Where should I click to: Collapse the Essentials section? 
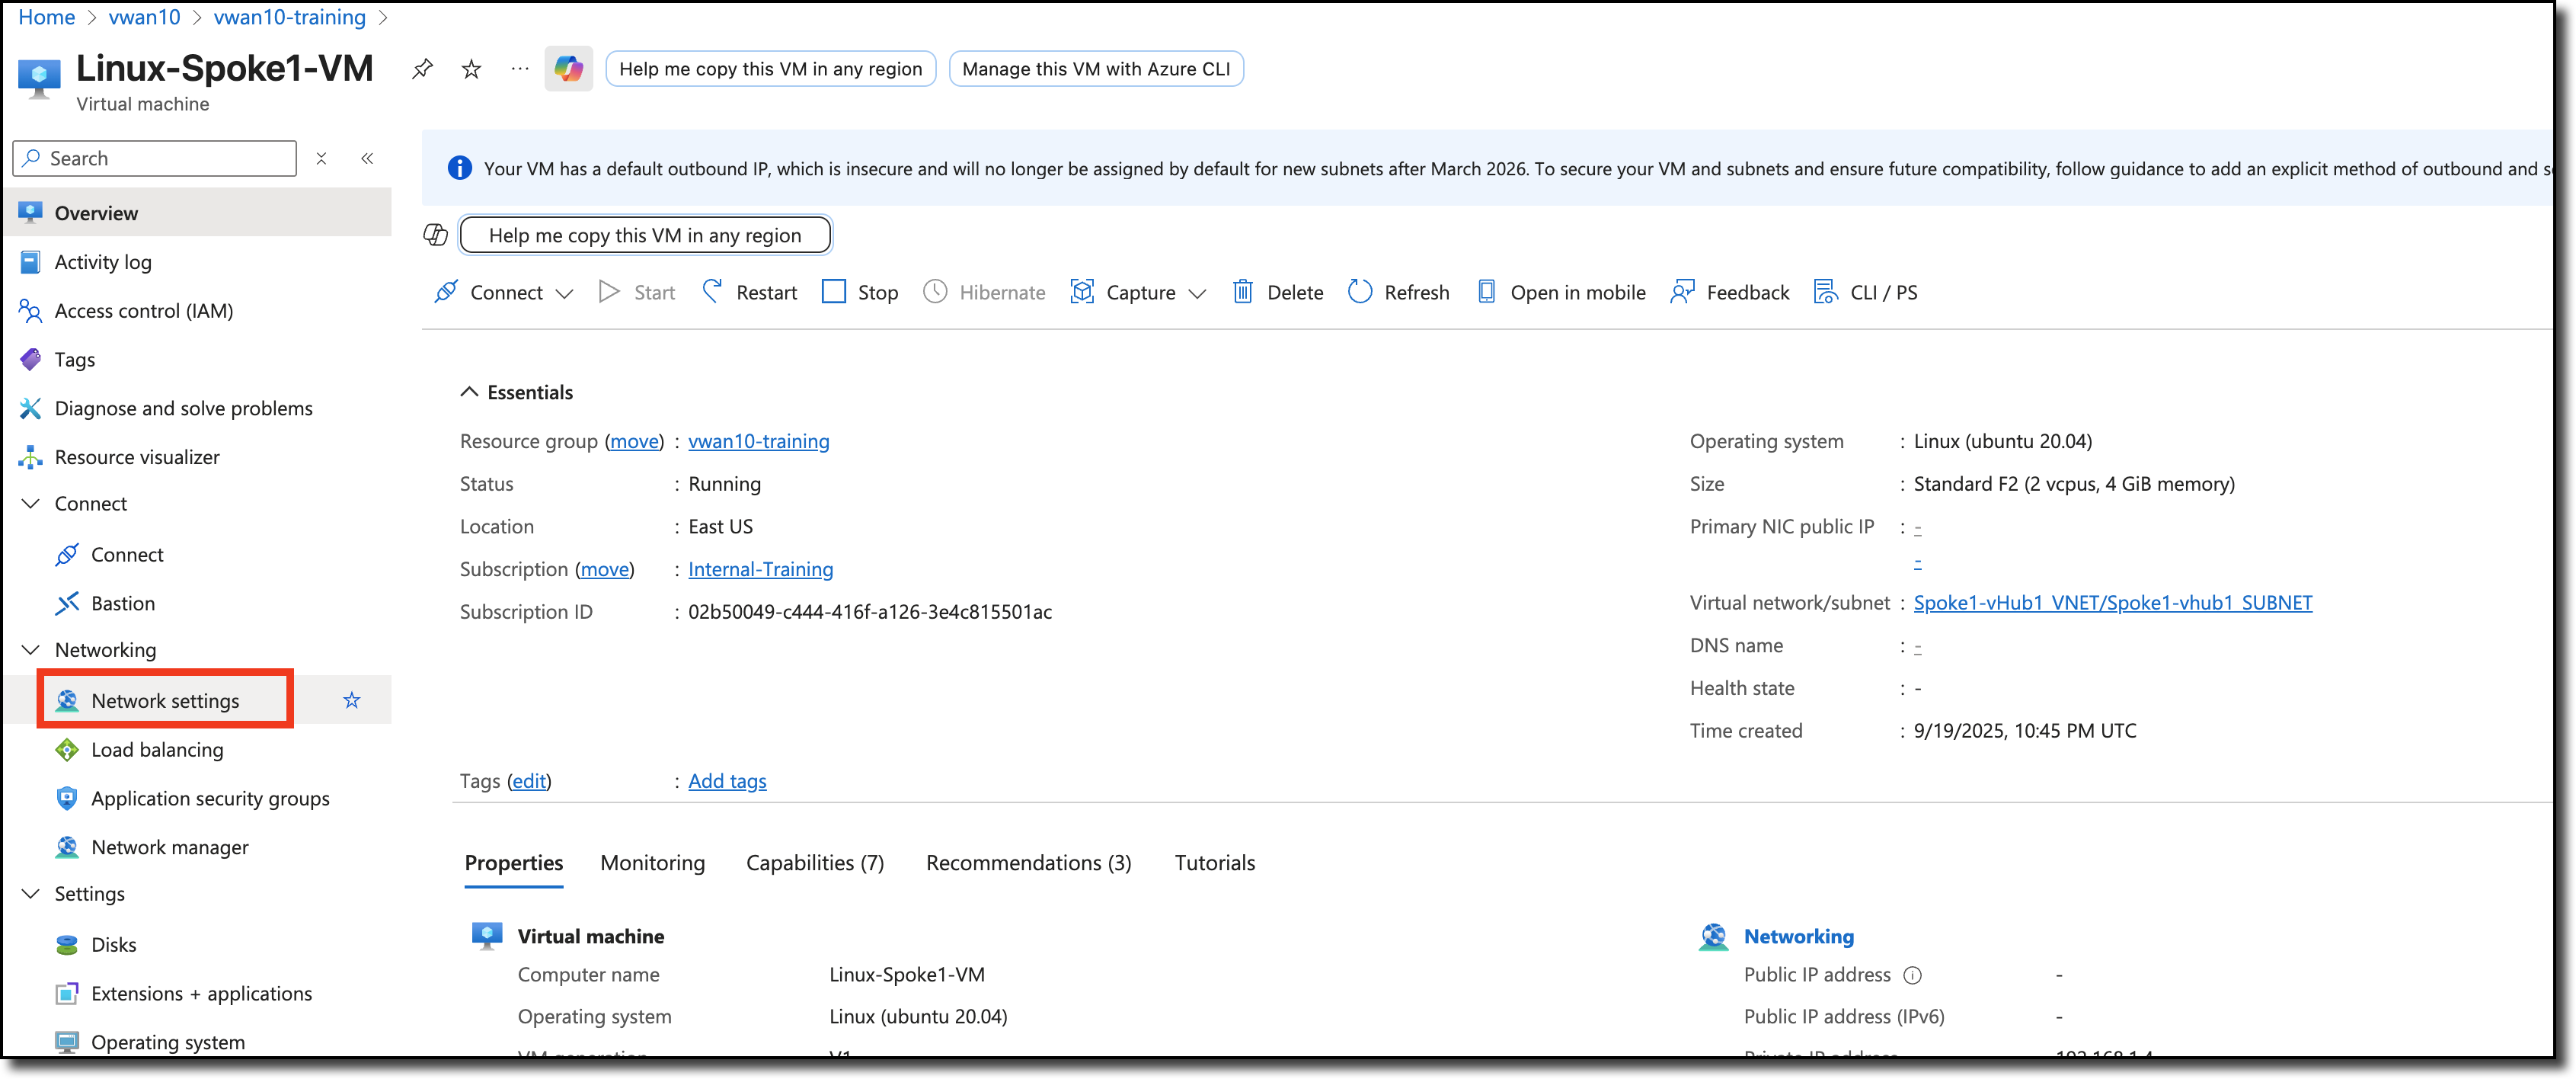(x=469, y=392)
